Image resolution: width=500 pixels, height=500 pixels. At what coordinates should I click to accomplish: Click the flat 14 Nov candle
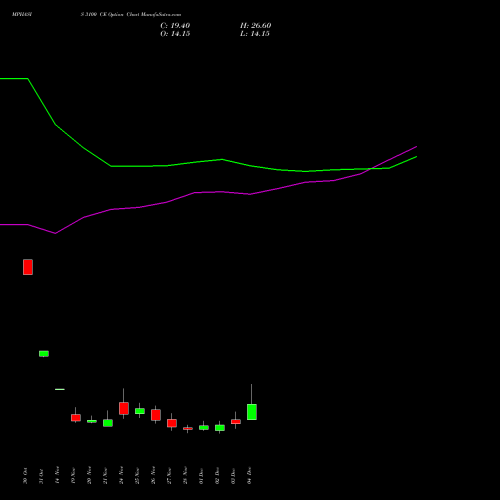(x=60, y=389)
